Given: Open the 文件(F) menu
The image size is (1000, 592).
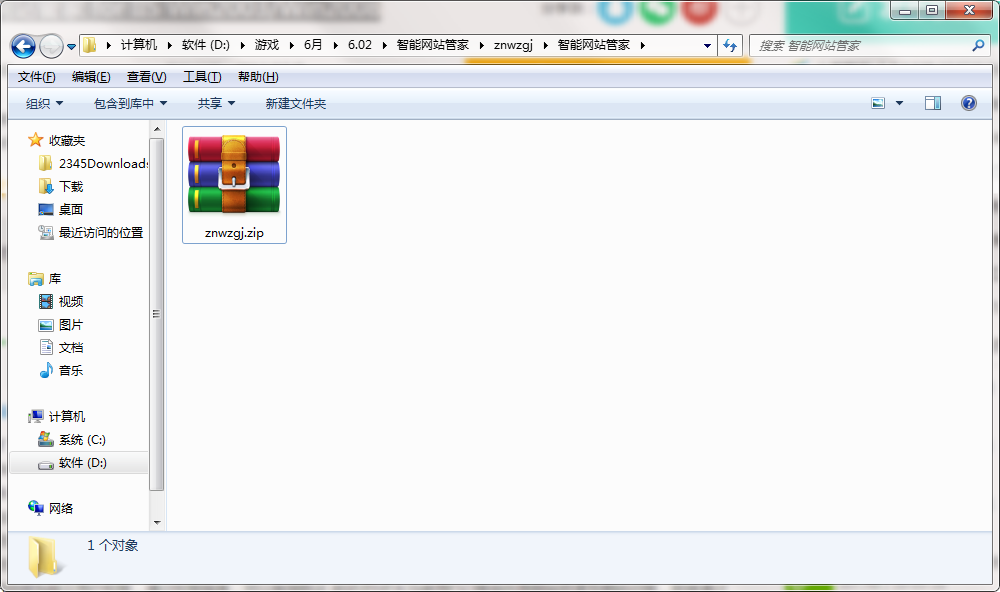Looking at the screenshot, I should click(x=36, y=77).
